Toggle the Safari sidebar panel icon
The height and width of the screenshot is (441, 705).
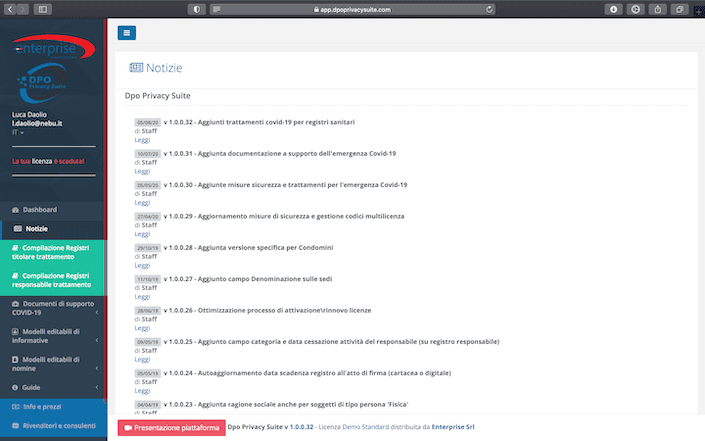(43, 9)
